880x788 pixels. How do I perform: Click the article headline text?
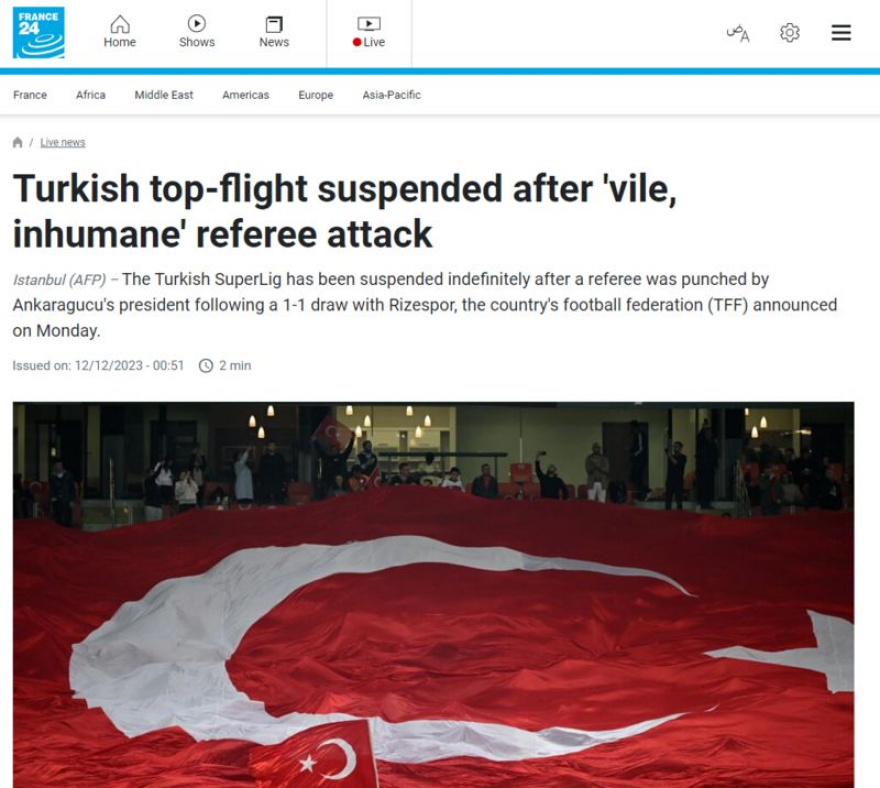click(x=345, y=211)
